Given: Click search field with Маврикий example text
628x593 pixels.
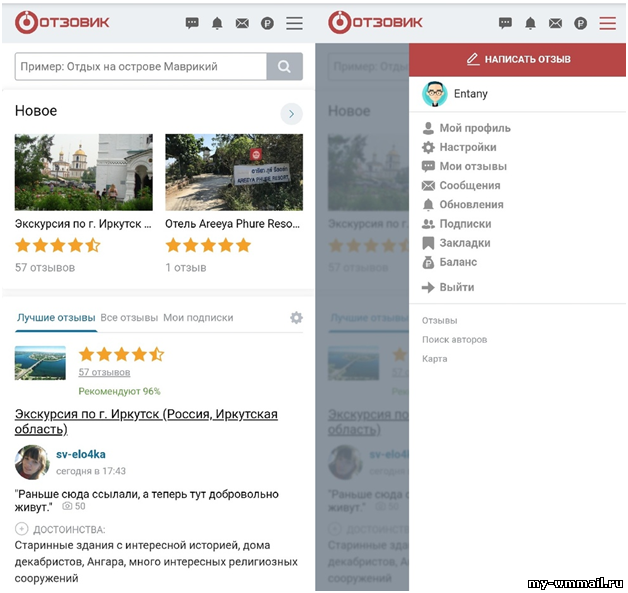Looking at the screenshot, I should [141, 66].
